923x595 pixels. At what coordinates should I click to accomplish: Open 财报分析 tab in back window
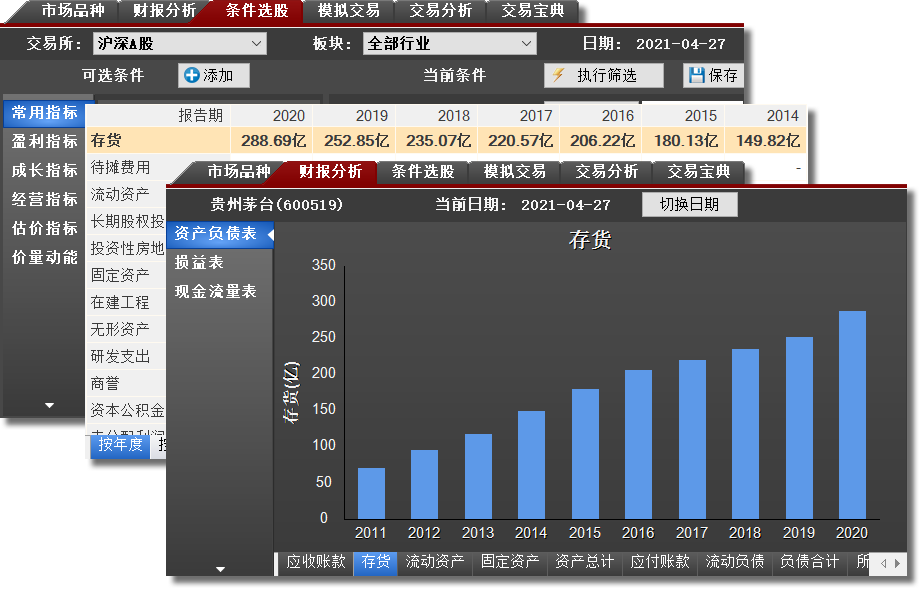(x=164, y=11)
